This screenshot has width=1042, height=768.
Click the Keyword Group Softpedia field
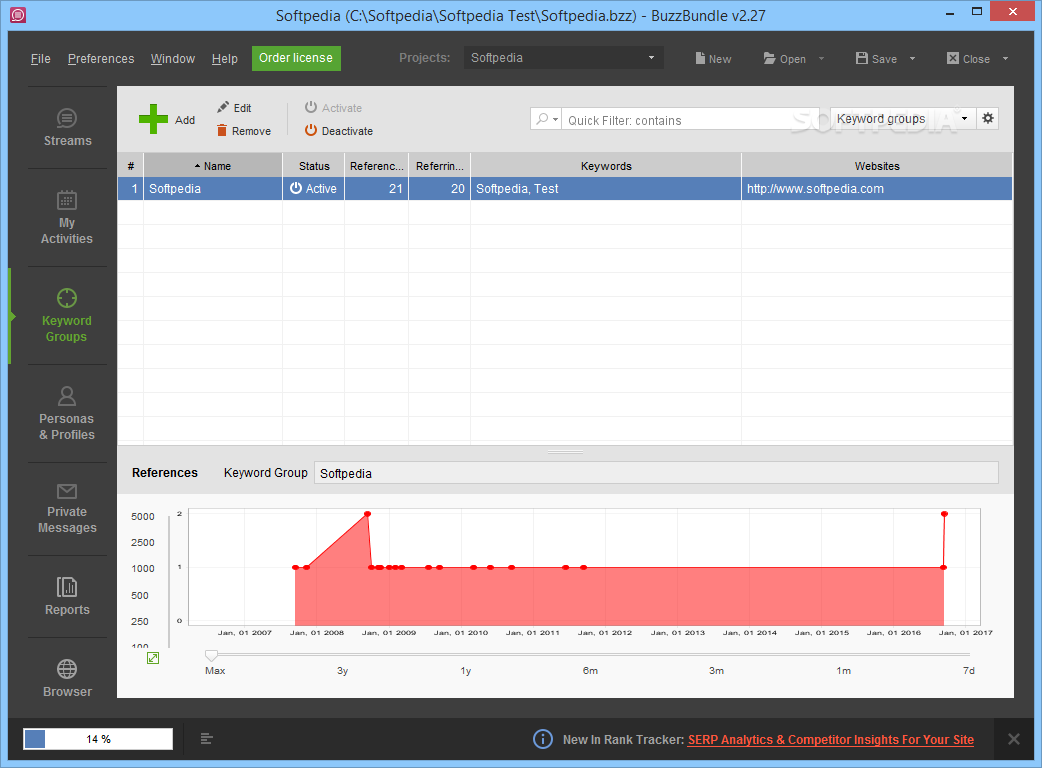pos(656,473)
